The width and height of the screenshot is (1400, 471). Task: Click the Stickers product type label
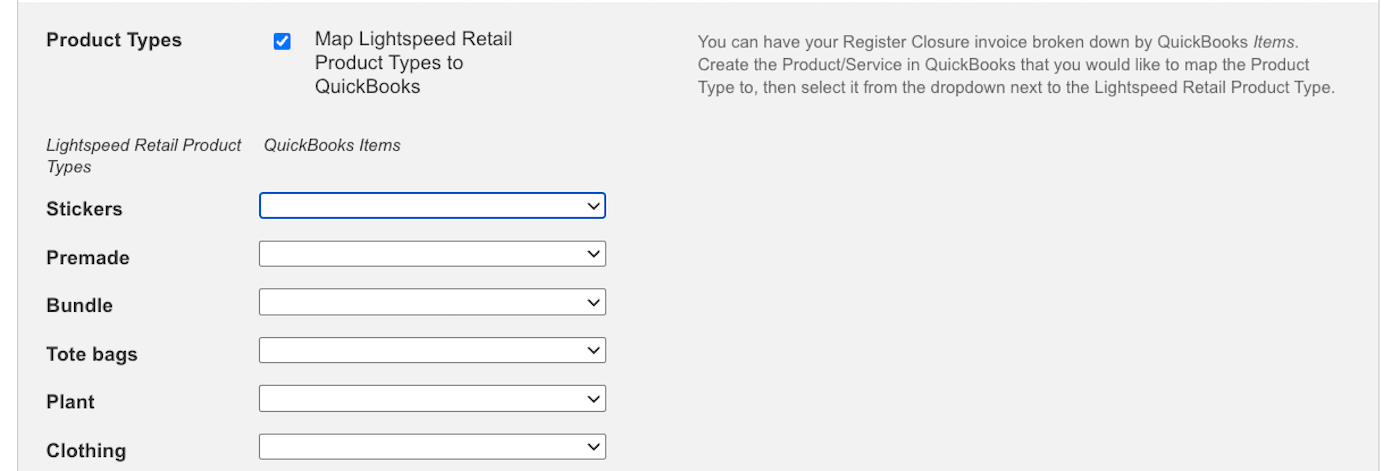[84, 209]
